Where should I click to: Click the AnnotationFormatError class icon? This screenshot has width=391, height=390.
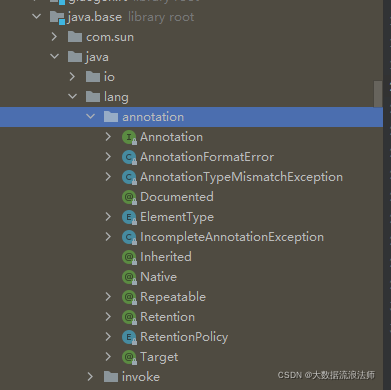coord(129,157)
